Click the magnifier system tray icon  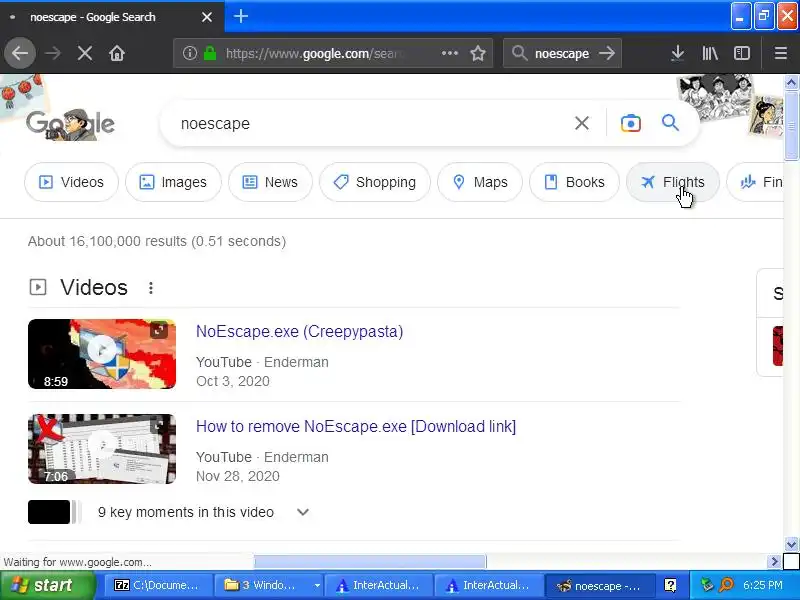point(726,585)
